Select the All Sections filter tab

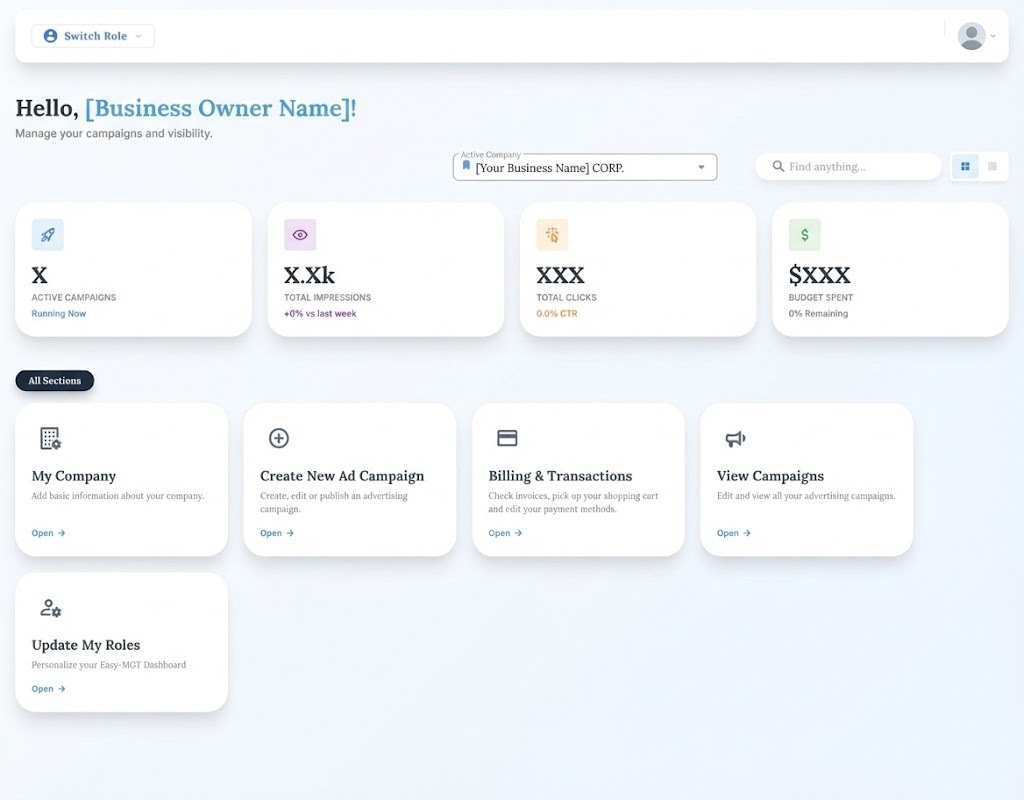tap(55, 381)
